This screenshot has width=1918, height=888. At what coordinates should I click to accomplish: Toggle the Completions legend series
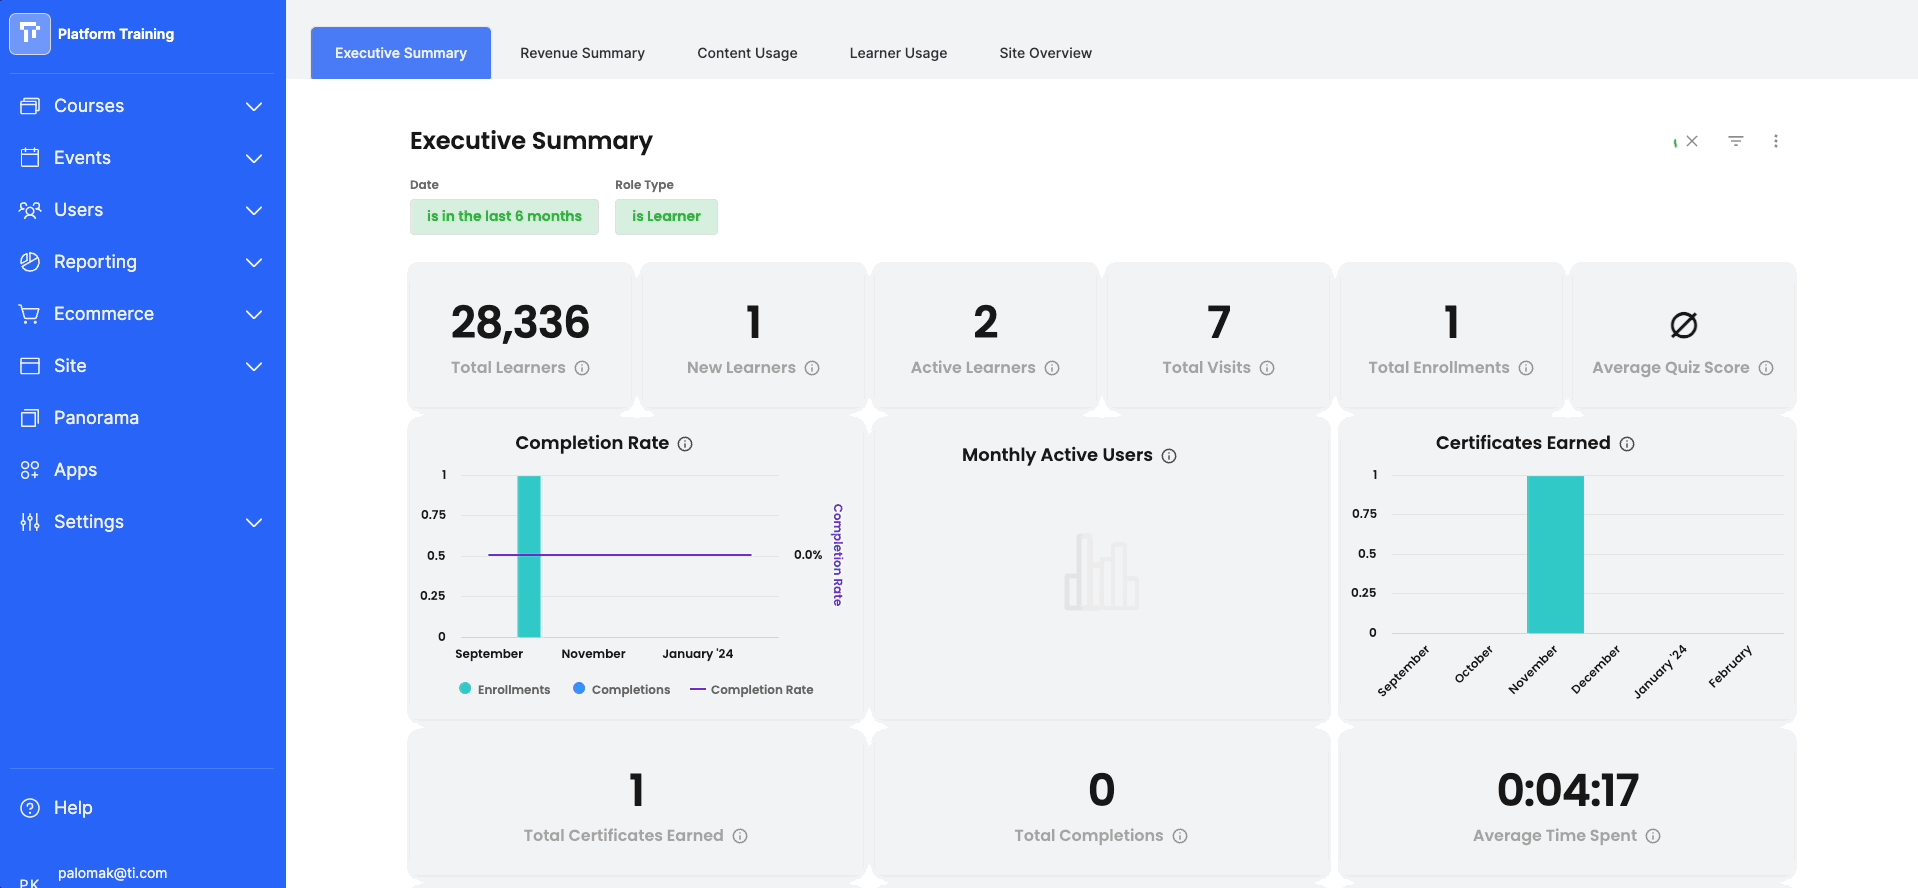(x=621, y=689)
